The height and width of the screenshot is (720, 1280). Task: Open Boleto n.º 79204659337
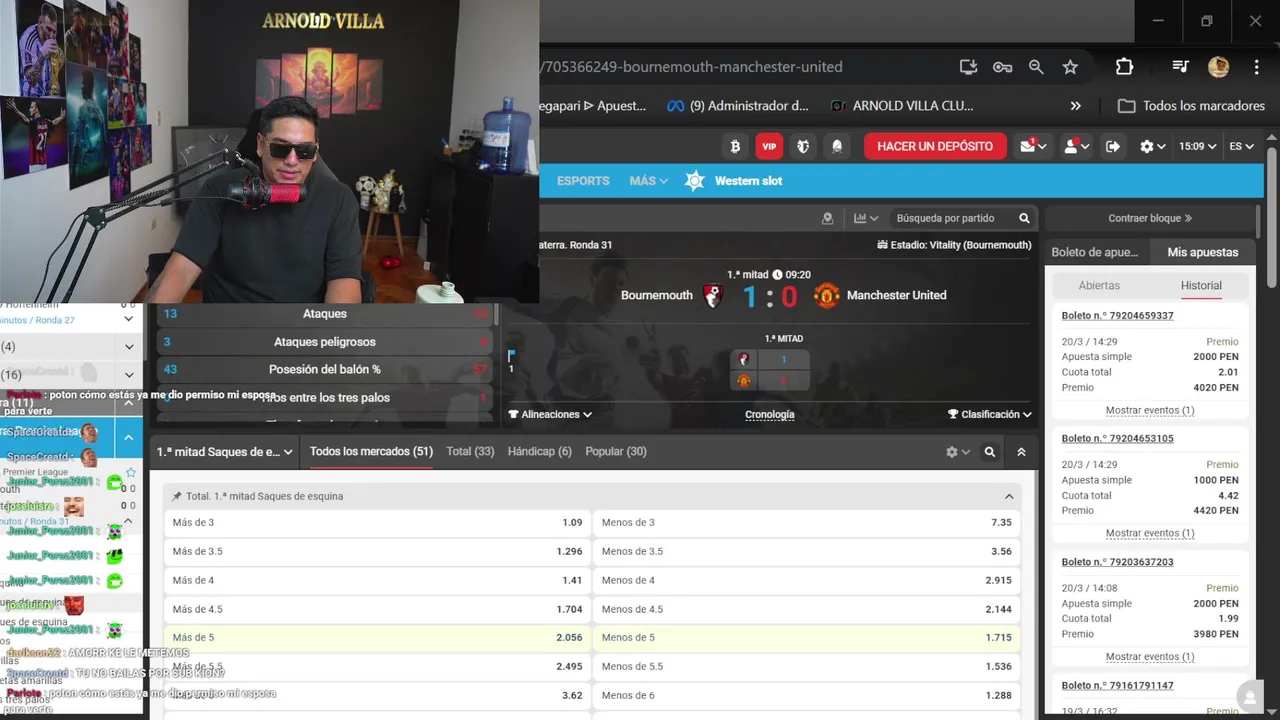(x=1117, y=315)
